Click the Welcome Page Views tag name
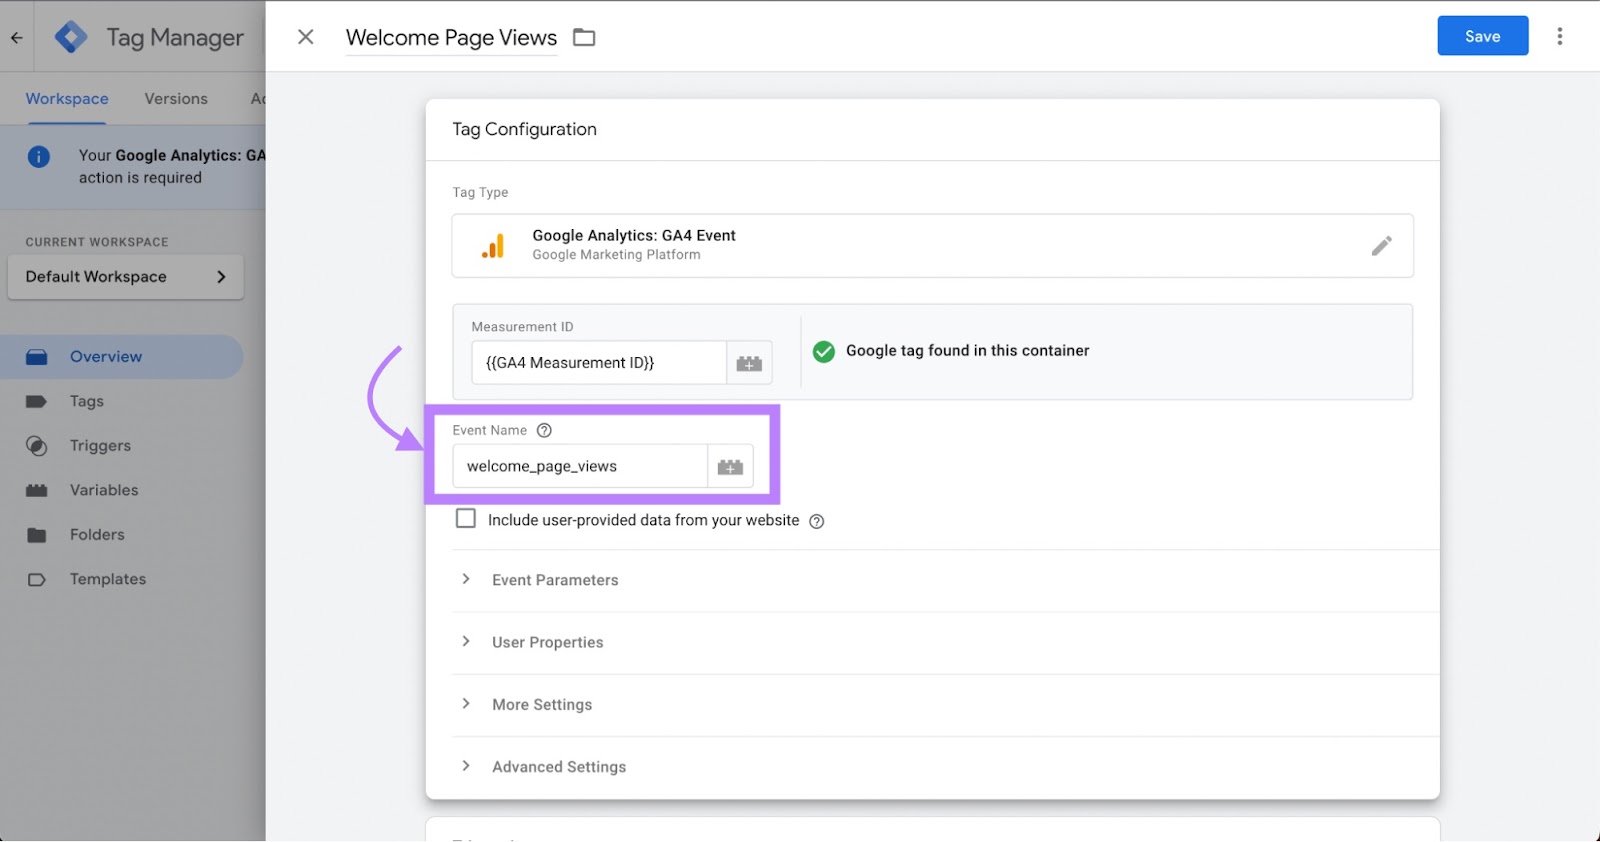 click(451, 38)
